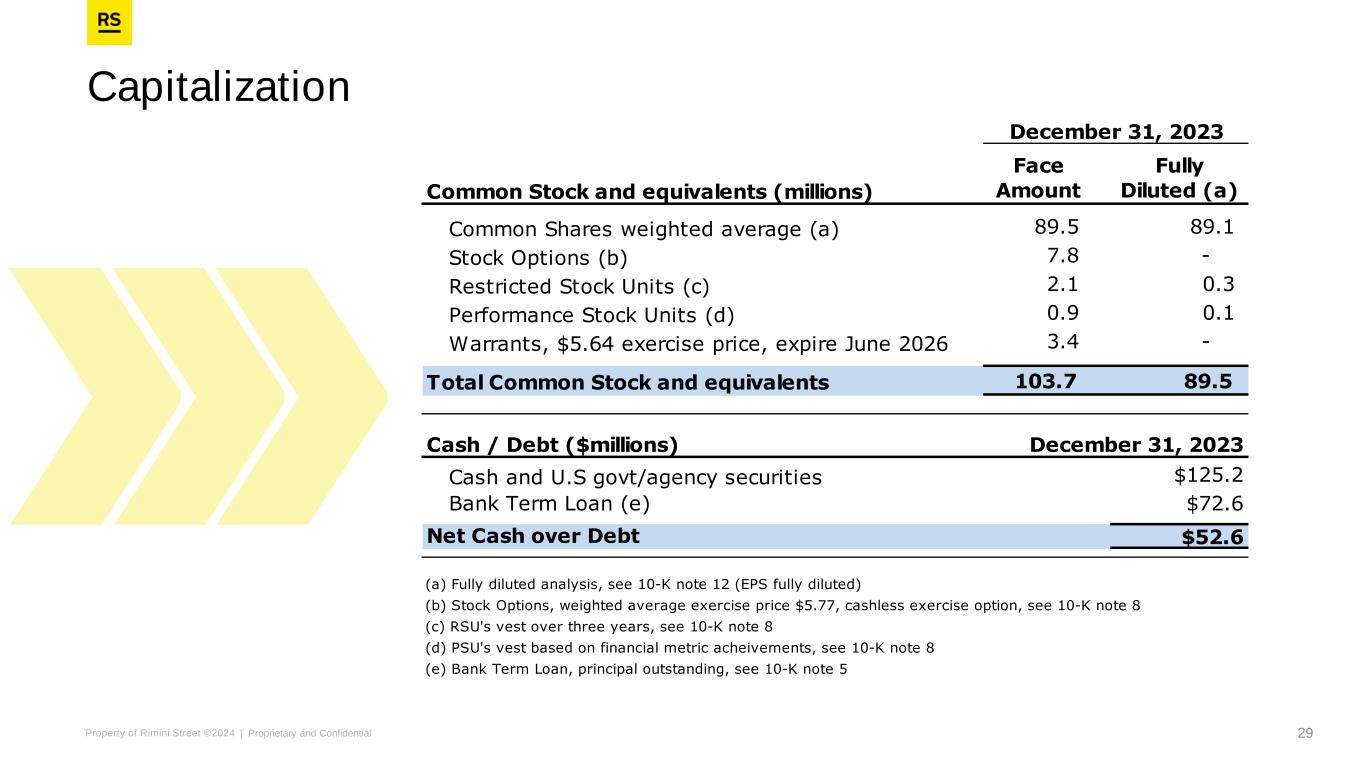Viewport: 1365px width, 768px height.
Task: Click the Warrants $5.64 exercise price row
Action: pyautogui.click(x=698, y=345)
